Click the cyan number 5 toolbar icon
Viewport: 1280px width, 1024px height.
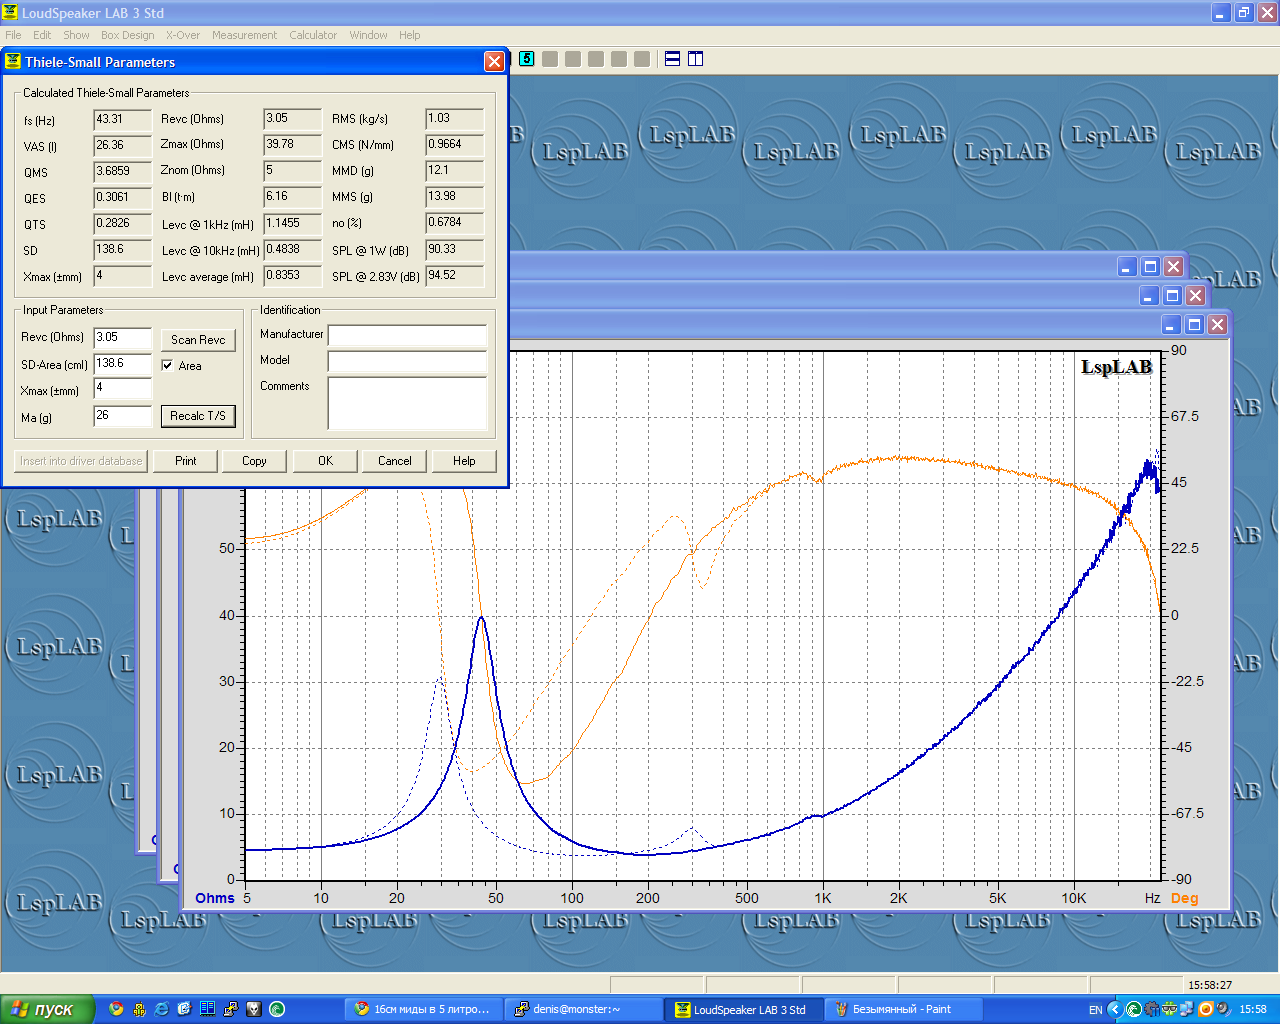point(527,59)
